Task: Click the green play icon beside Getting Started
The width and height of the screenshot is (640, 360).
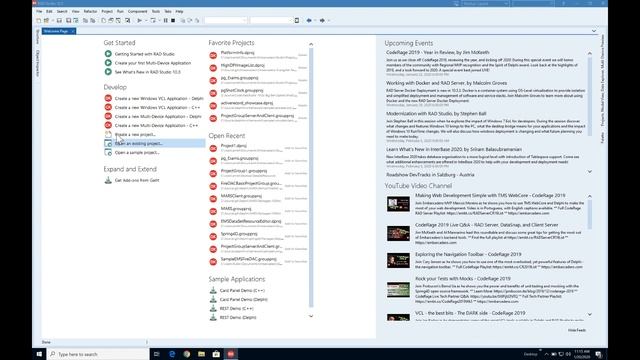Action: coord(108,54)
